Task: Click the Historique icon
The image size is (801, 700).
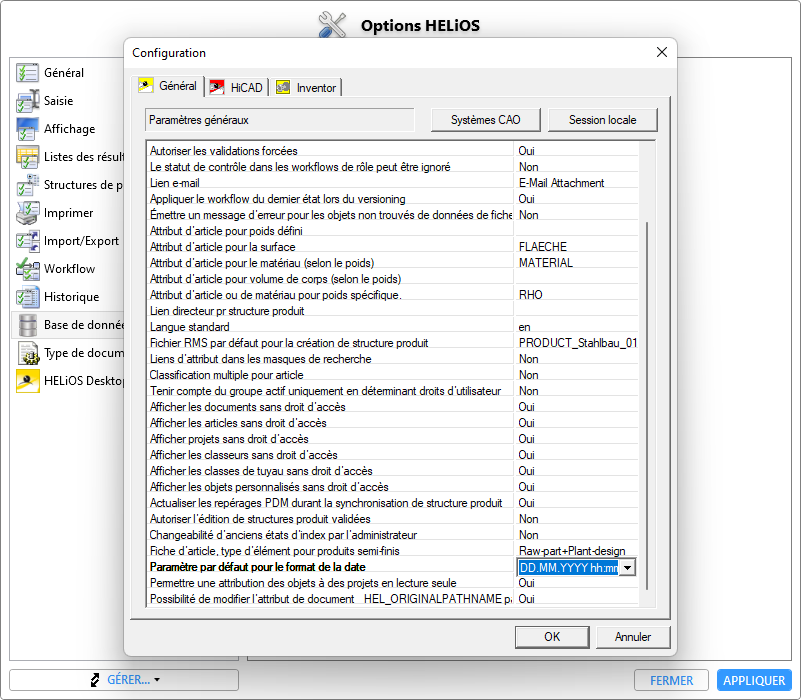Action: tap(27, 297)
